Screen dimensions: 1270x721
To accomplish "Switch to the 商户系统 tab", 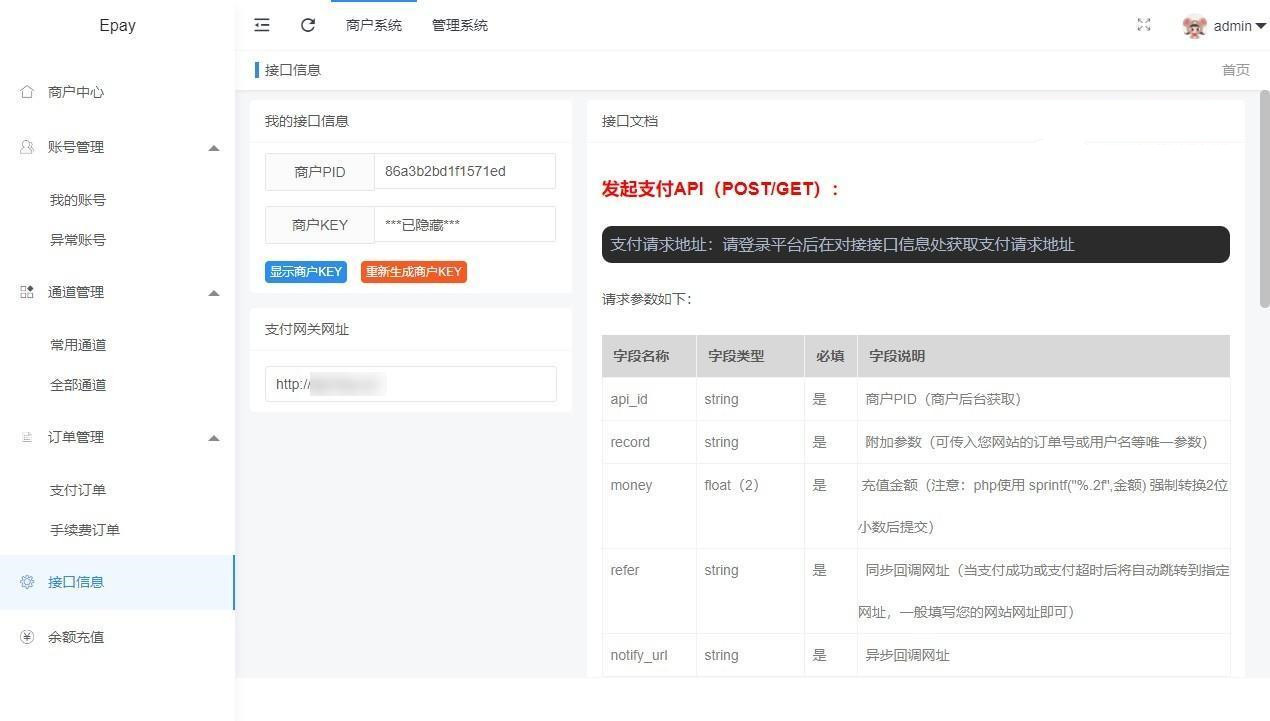I will pyautogui.click(x=373, y=25).
